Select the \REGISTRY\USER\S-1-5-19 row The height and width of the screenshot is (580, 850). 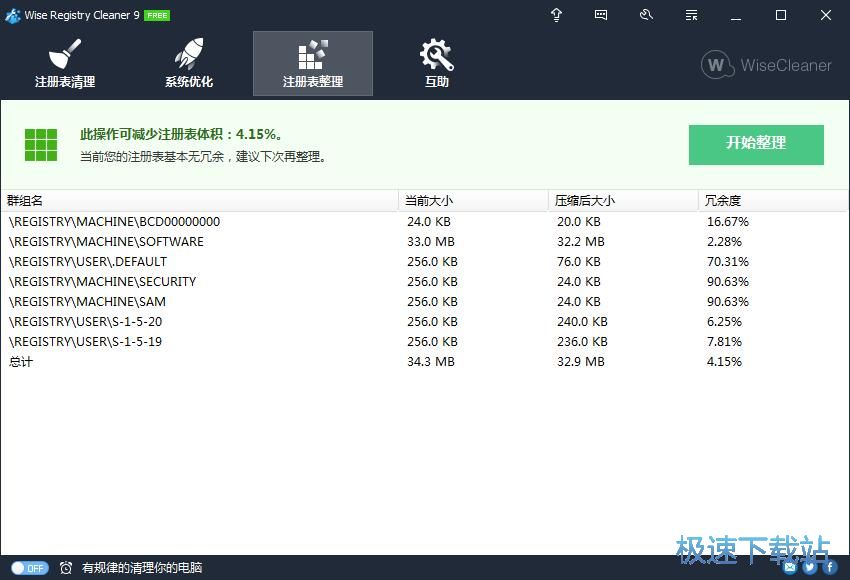[x=424, y=342]
